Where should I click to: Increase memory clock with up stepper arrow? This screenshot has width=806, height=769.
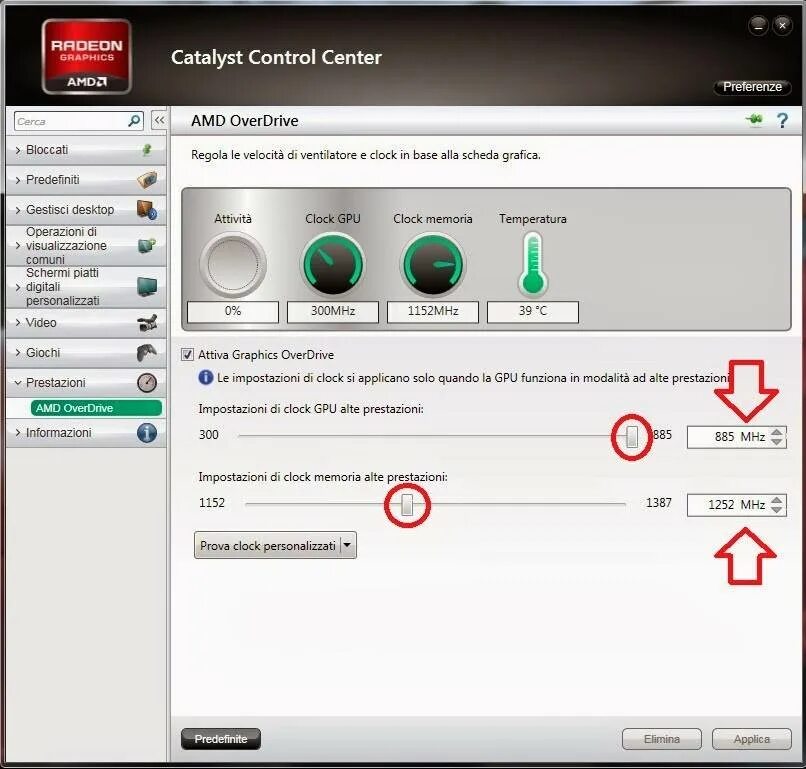(x=777, y=500)
